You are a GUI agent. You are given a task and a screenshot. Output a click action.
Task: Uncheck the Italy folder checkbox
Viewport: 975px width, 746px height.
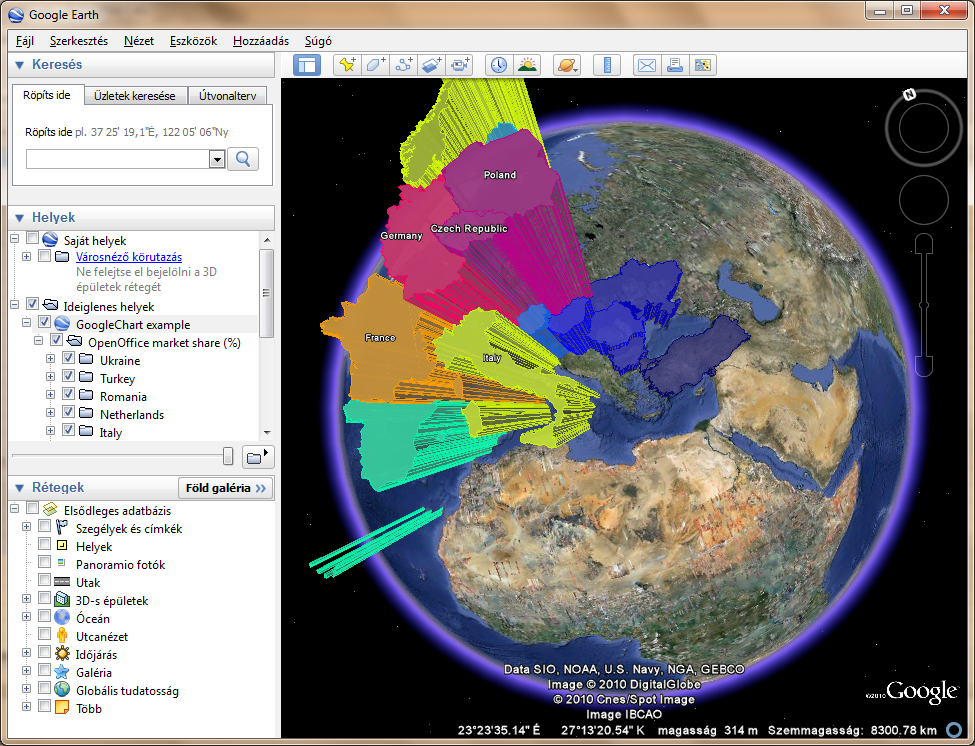point(68,431)
